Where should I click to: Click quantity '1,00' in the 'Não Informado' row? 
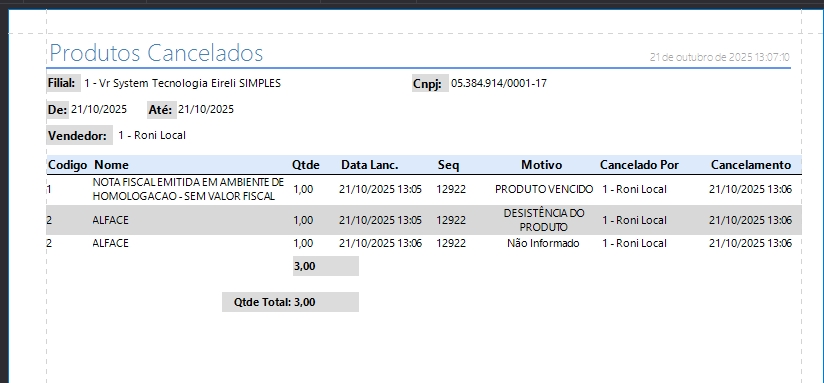[303, 243]
